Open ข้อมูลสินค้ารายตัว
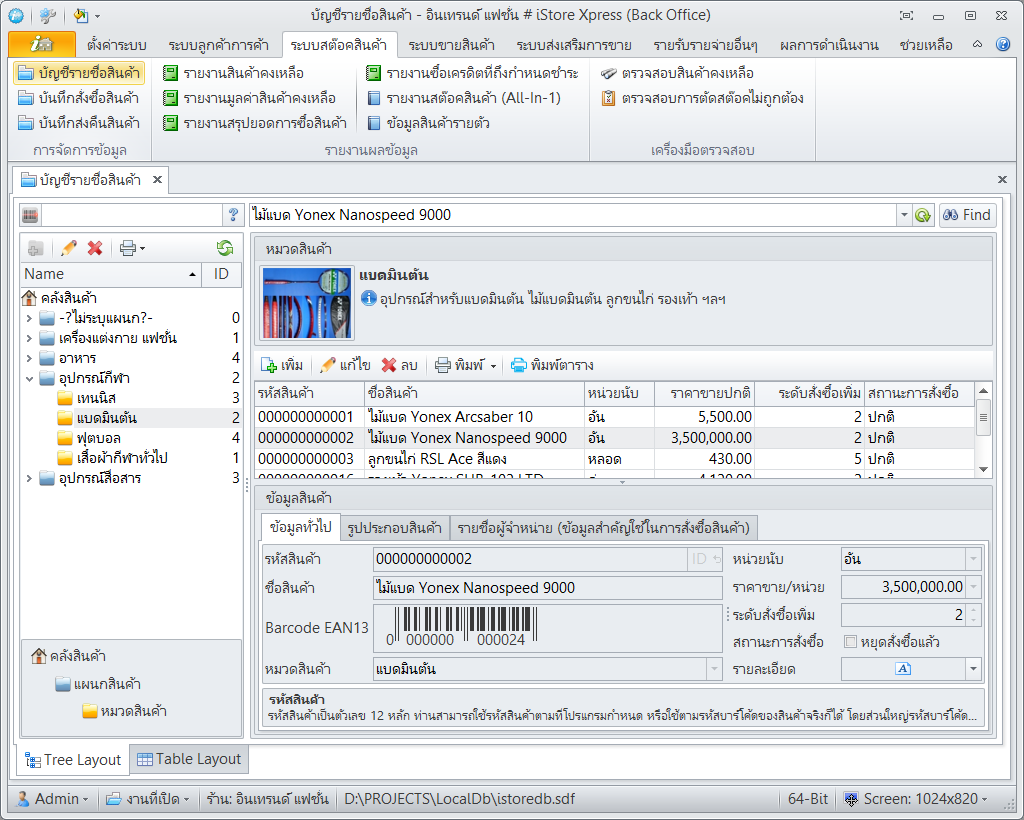1024x820 pixels. [428, 123]
